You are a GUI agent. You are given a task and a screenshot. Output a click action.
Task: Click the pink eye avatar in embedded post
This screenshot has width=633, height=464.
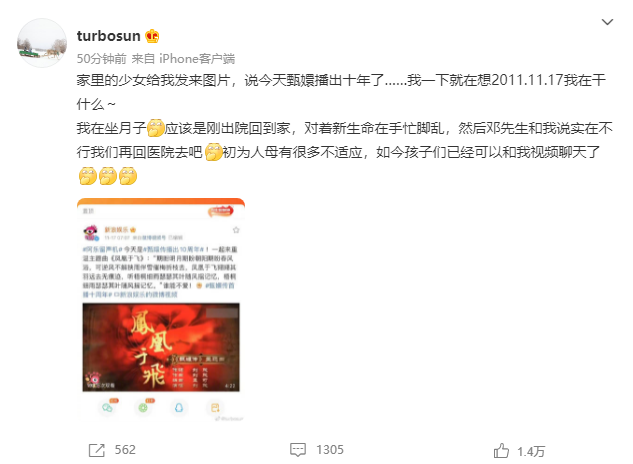91,232
